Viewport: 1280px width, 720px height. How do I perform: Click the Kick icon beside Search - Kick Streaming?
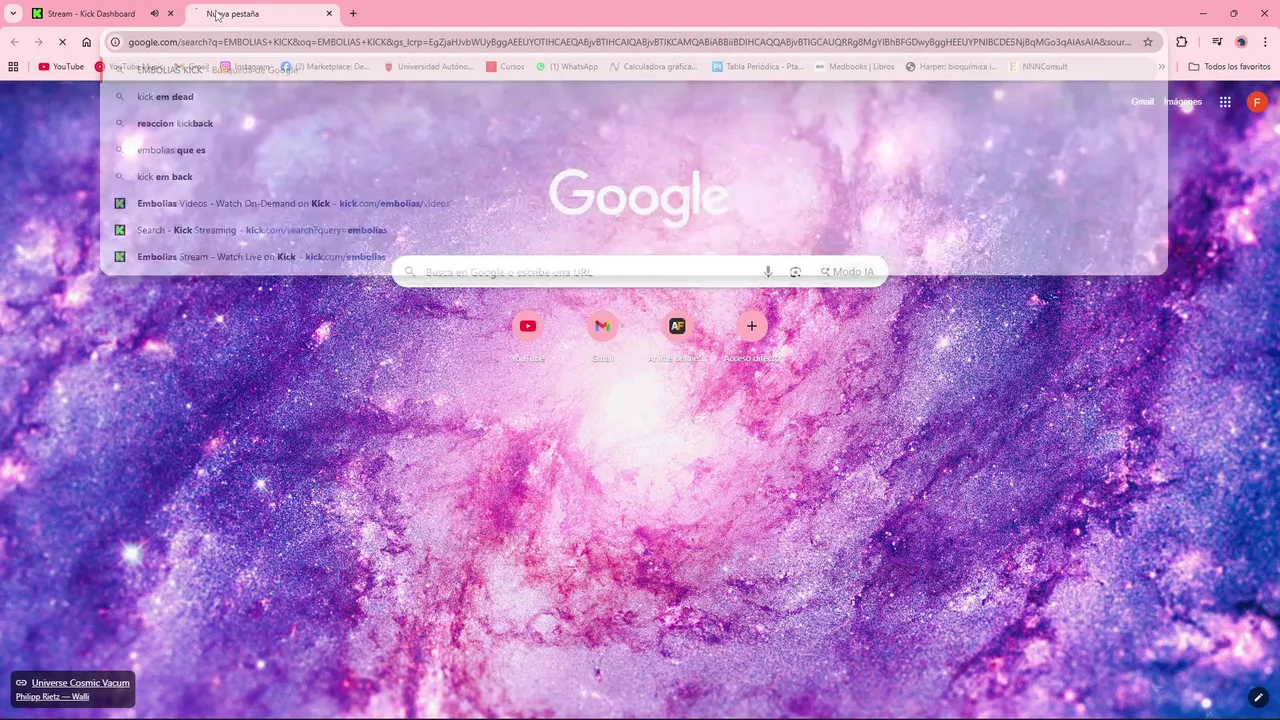point(119,230)
